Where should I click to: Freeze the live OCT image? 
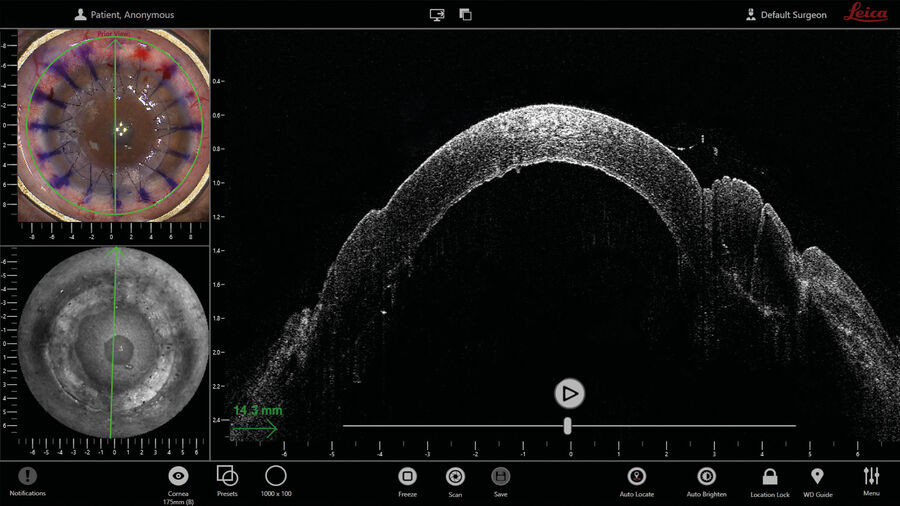coord(408,476)
